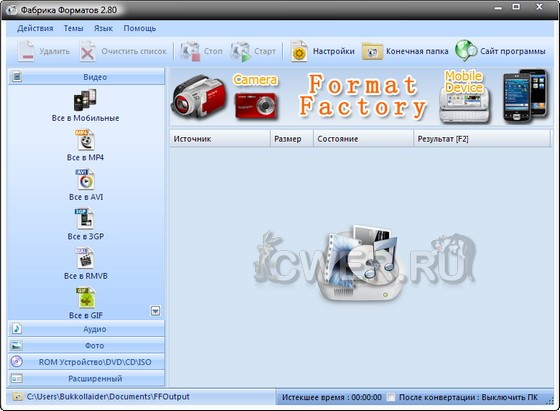The height and width of the screenshot is (411, 560).
Task: Select the Все в AVI file icon
Action: click(85, 180)
